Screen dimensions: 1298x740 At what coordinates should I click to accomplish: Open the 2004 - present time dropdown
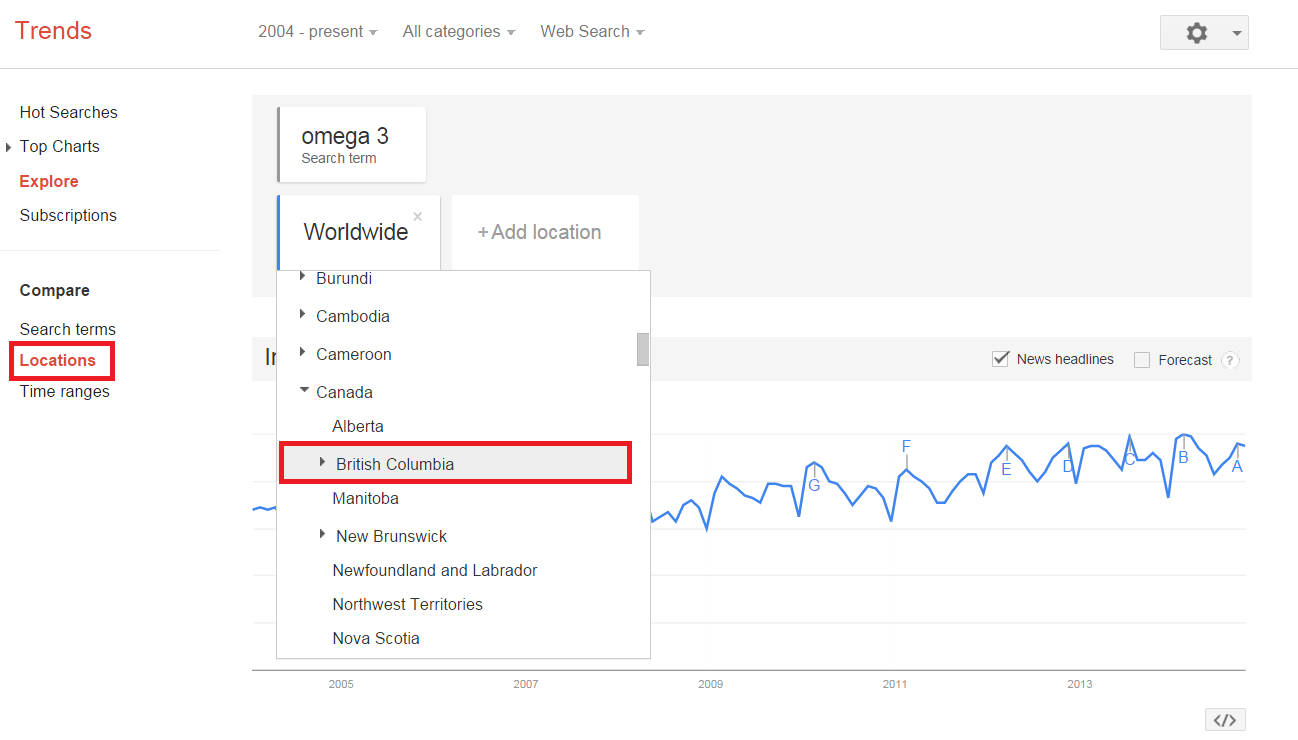click(x=317, y=32)
